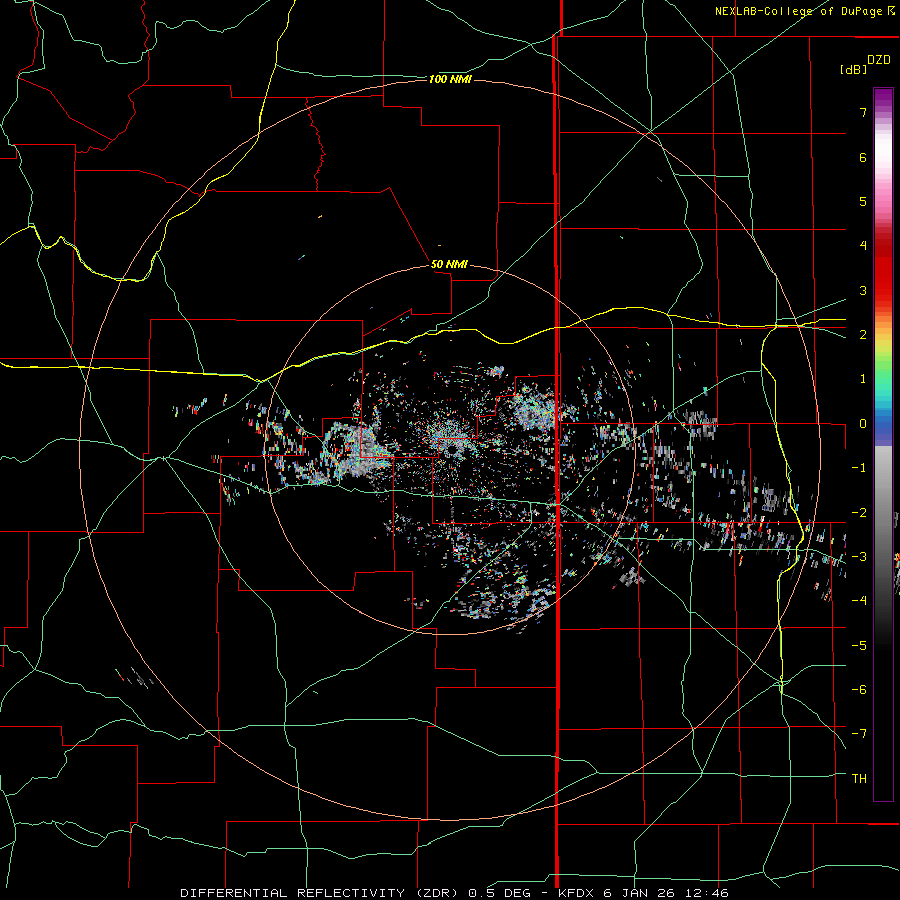Viewport: 900px width, 900px height.
Task: Click the 1 dB scale label
Action: point(863,379)
